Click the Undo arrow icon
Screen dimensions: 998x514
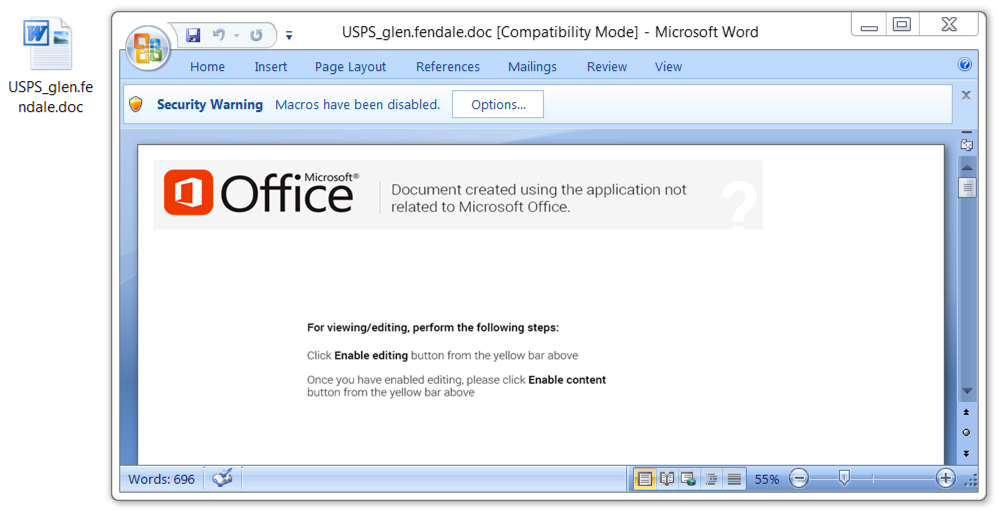point(219,35)
